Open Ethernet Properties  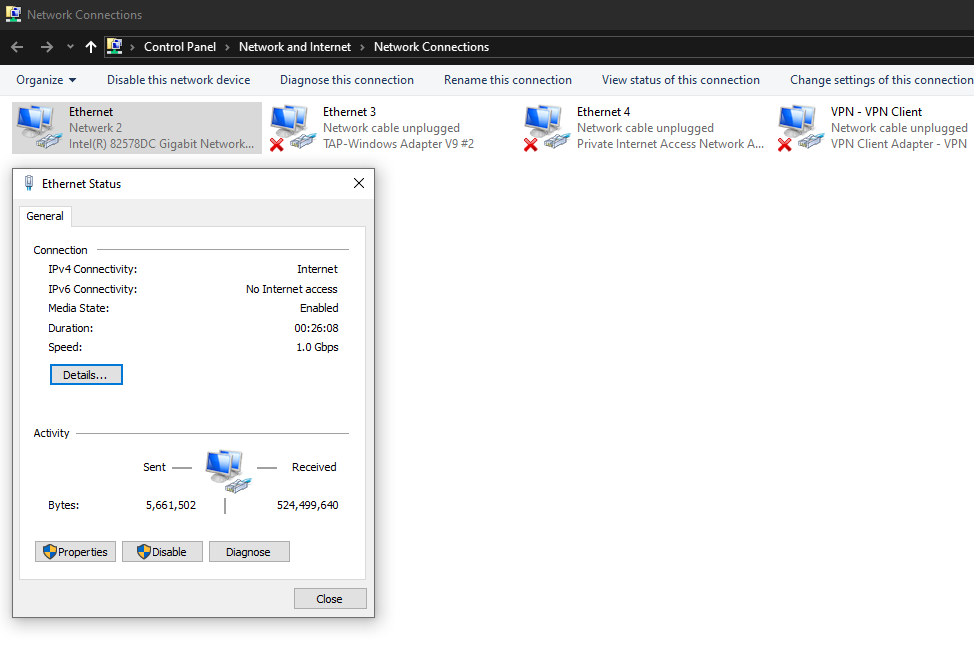[77, 552]
